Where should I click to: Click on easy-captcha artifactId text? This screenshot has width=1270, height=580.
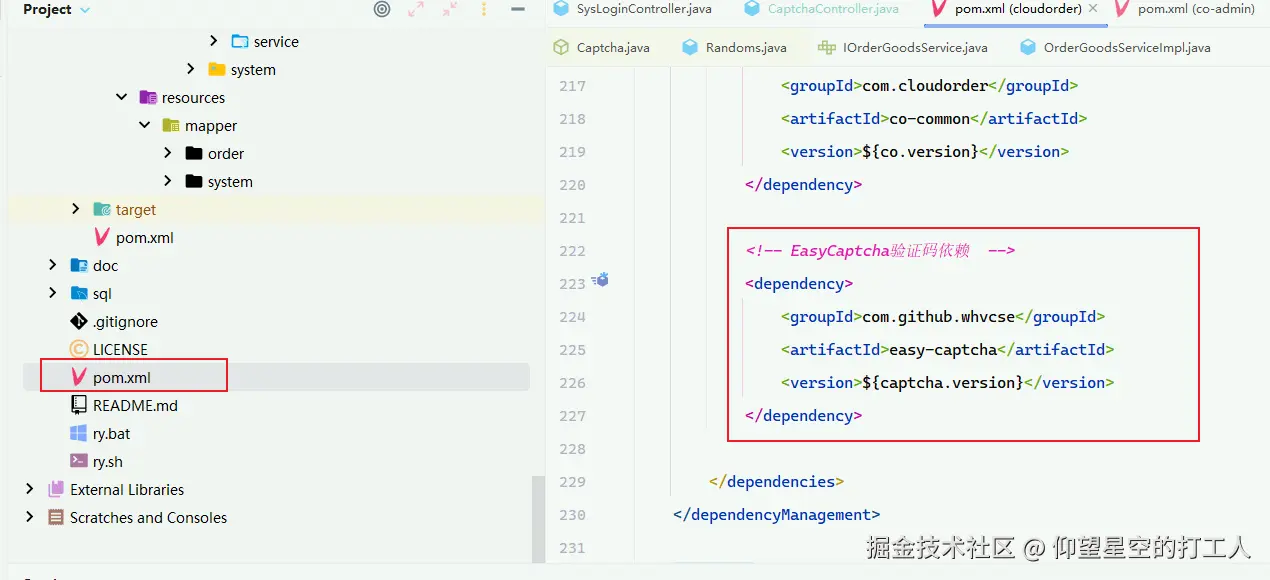pos(943,350)
